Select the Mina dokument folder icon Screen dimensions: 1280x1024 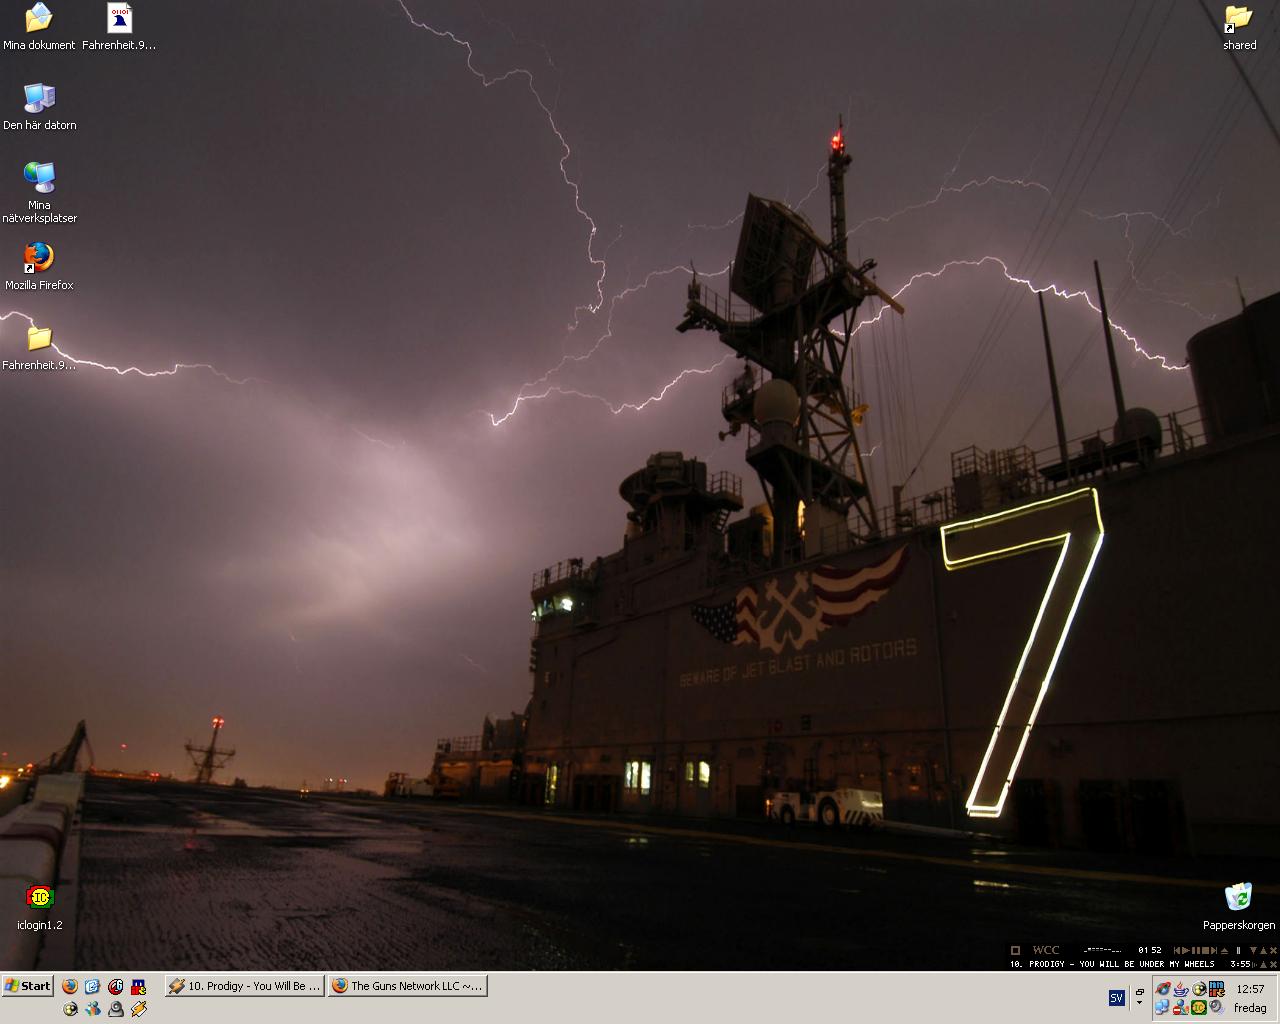[39, 26]
